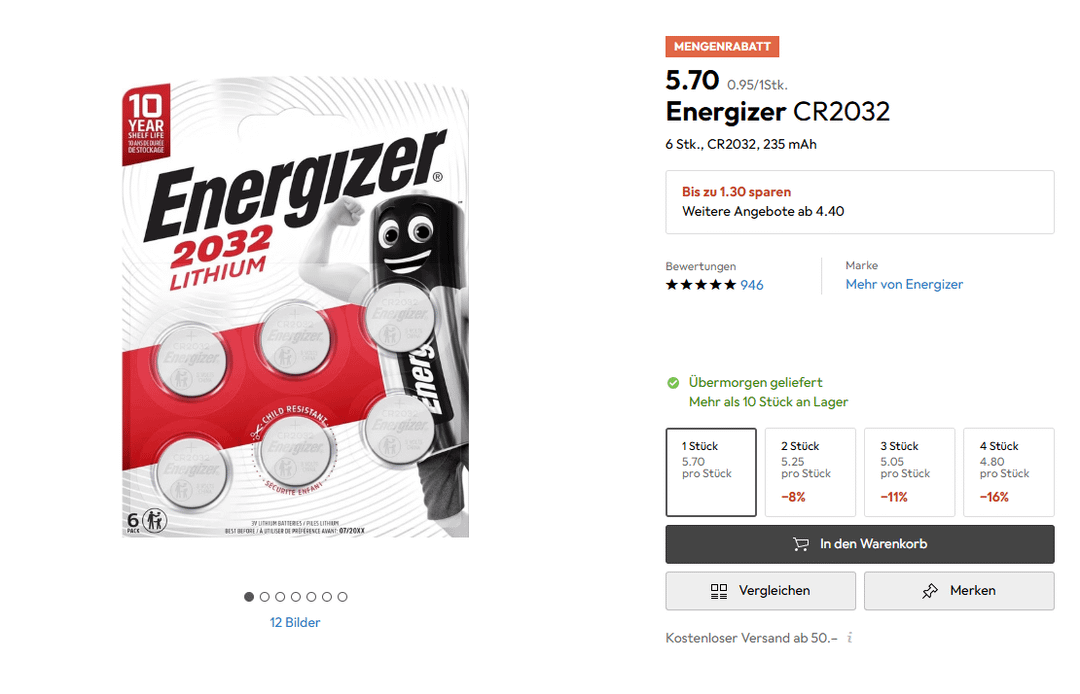Add item with In den Warenkorb button

point(860,545)
